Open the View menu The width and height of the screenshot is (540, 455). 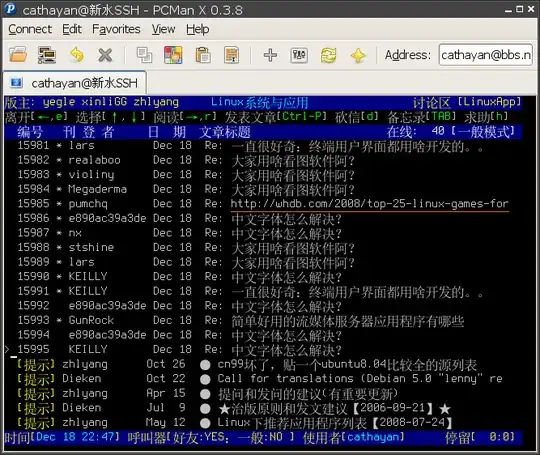click(163, 29)
